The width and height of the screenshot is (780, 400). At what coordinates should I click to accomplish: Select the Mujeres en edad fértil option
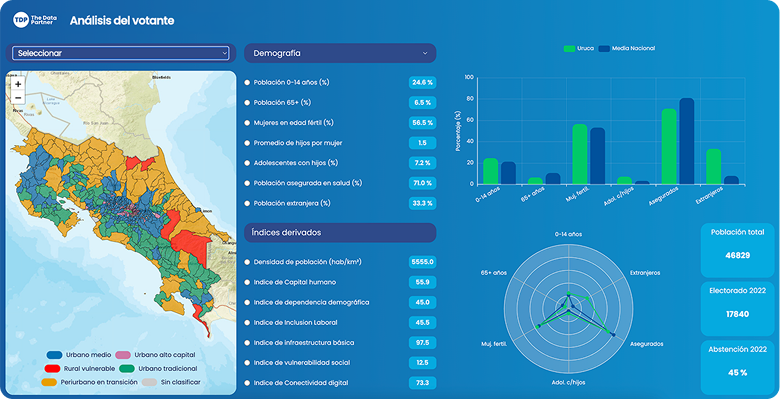[x=248, y=122]
